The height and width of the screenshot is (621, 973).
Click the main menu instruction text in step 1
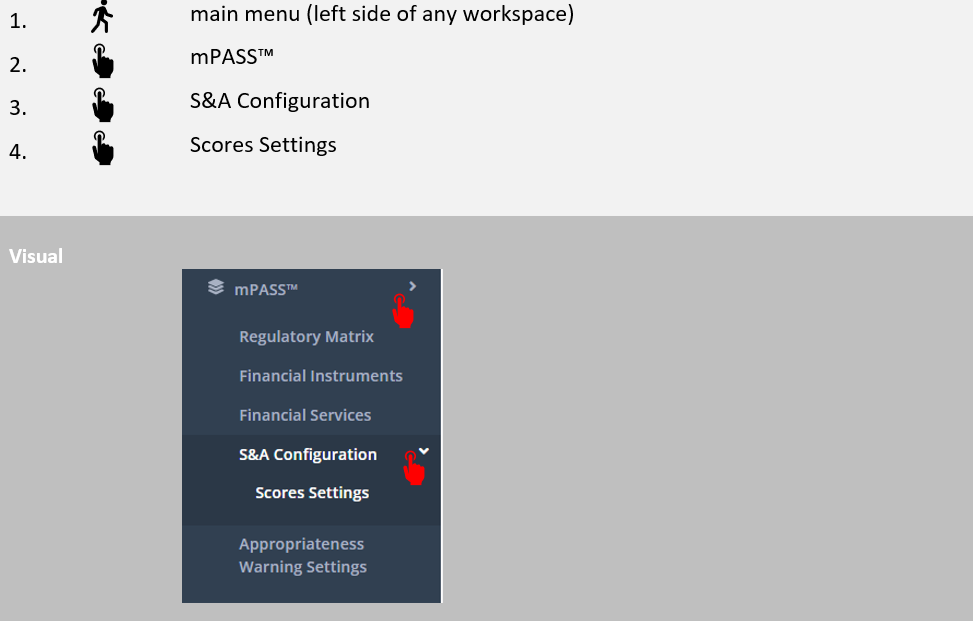tap(381, 15)
